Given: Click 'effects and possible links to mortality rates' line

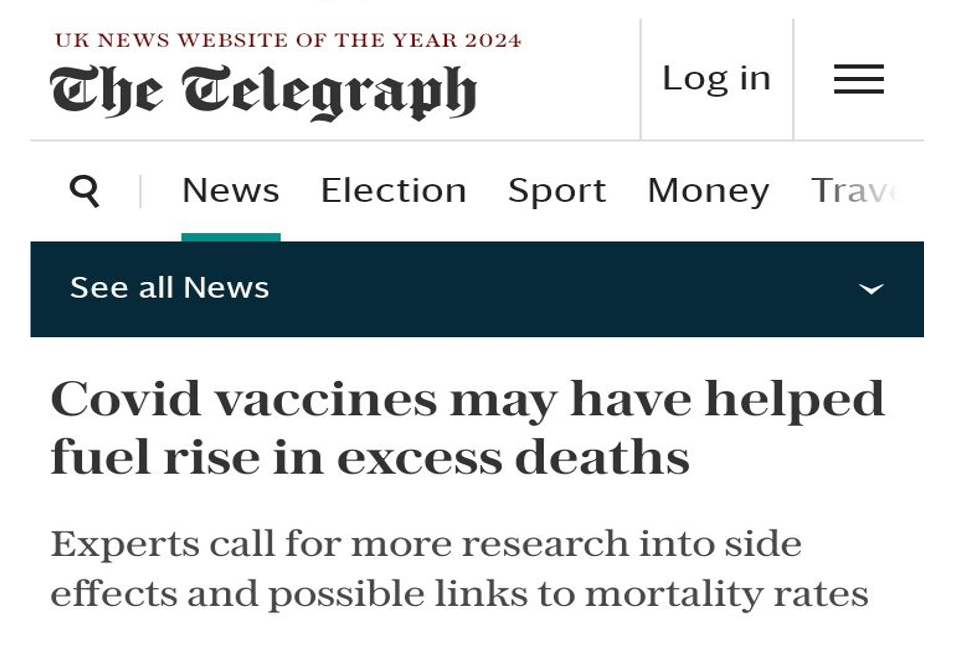Looking at the screenshot, I should tap(459, 594).
